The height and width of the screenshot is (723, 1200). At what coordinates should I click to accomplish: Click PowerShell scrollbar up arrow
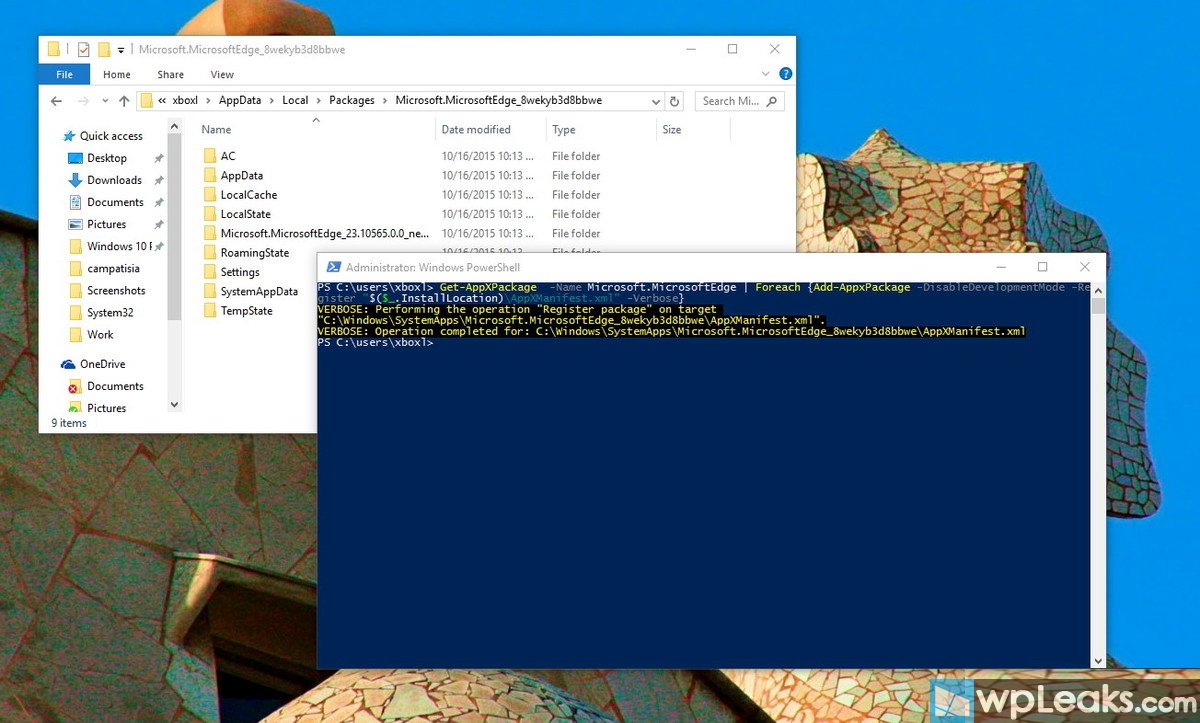[x=1098, y=288]
